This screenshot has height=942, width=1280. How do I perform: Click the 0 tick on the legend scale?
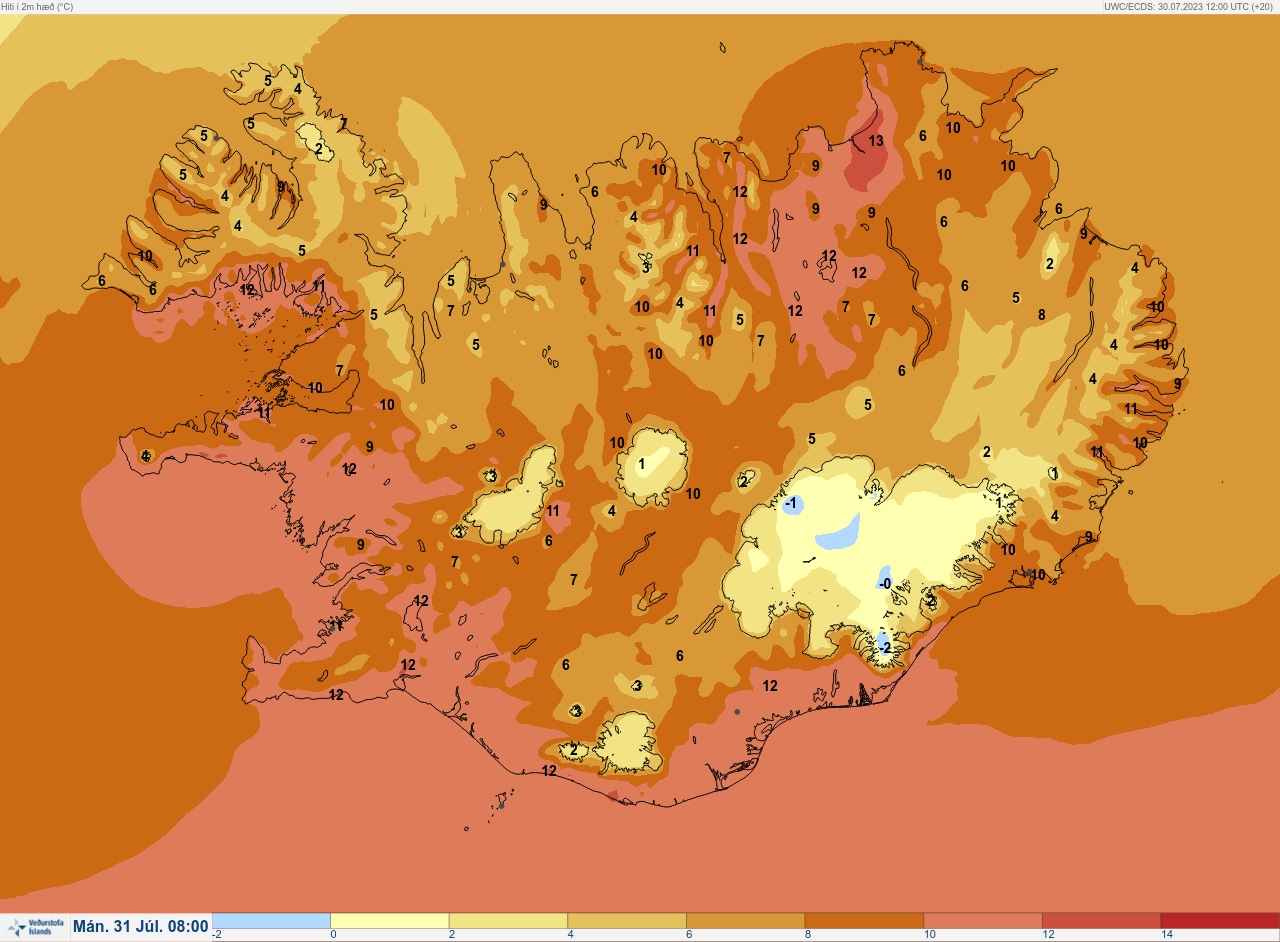coord(333,935)
